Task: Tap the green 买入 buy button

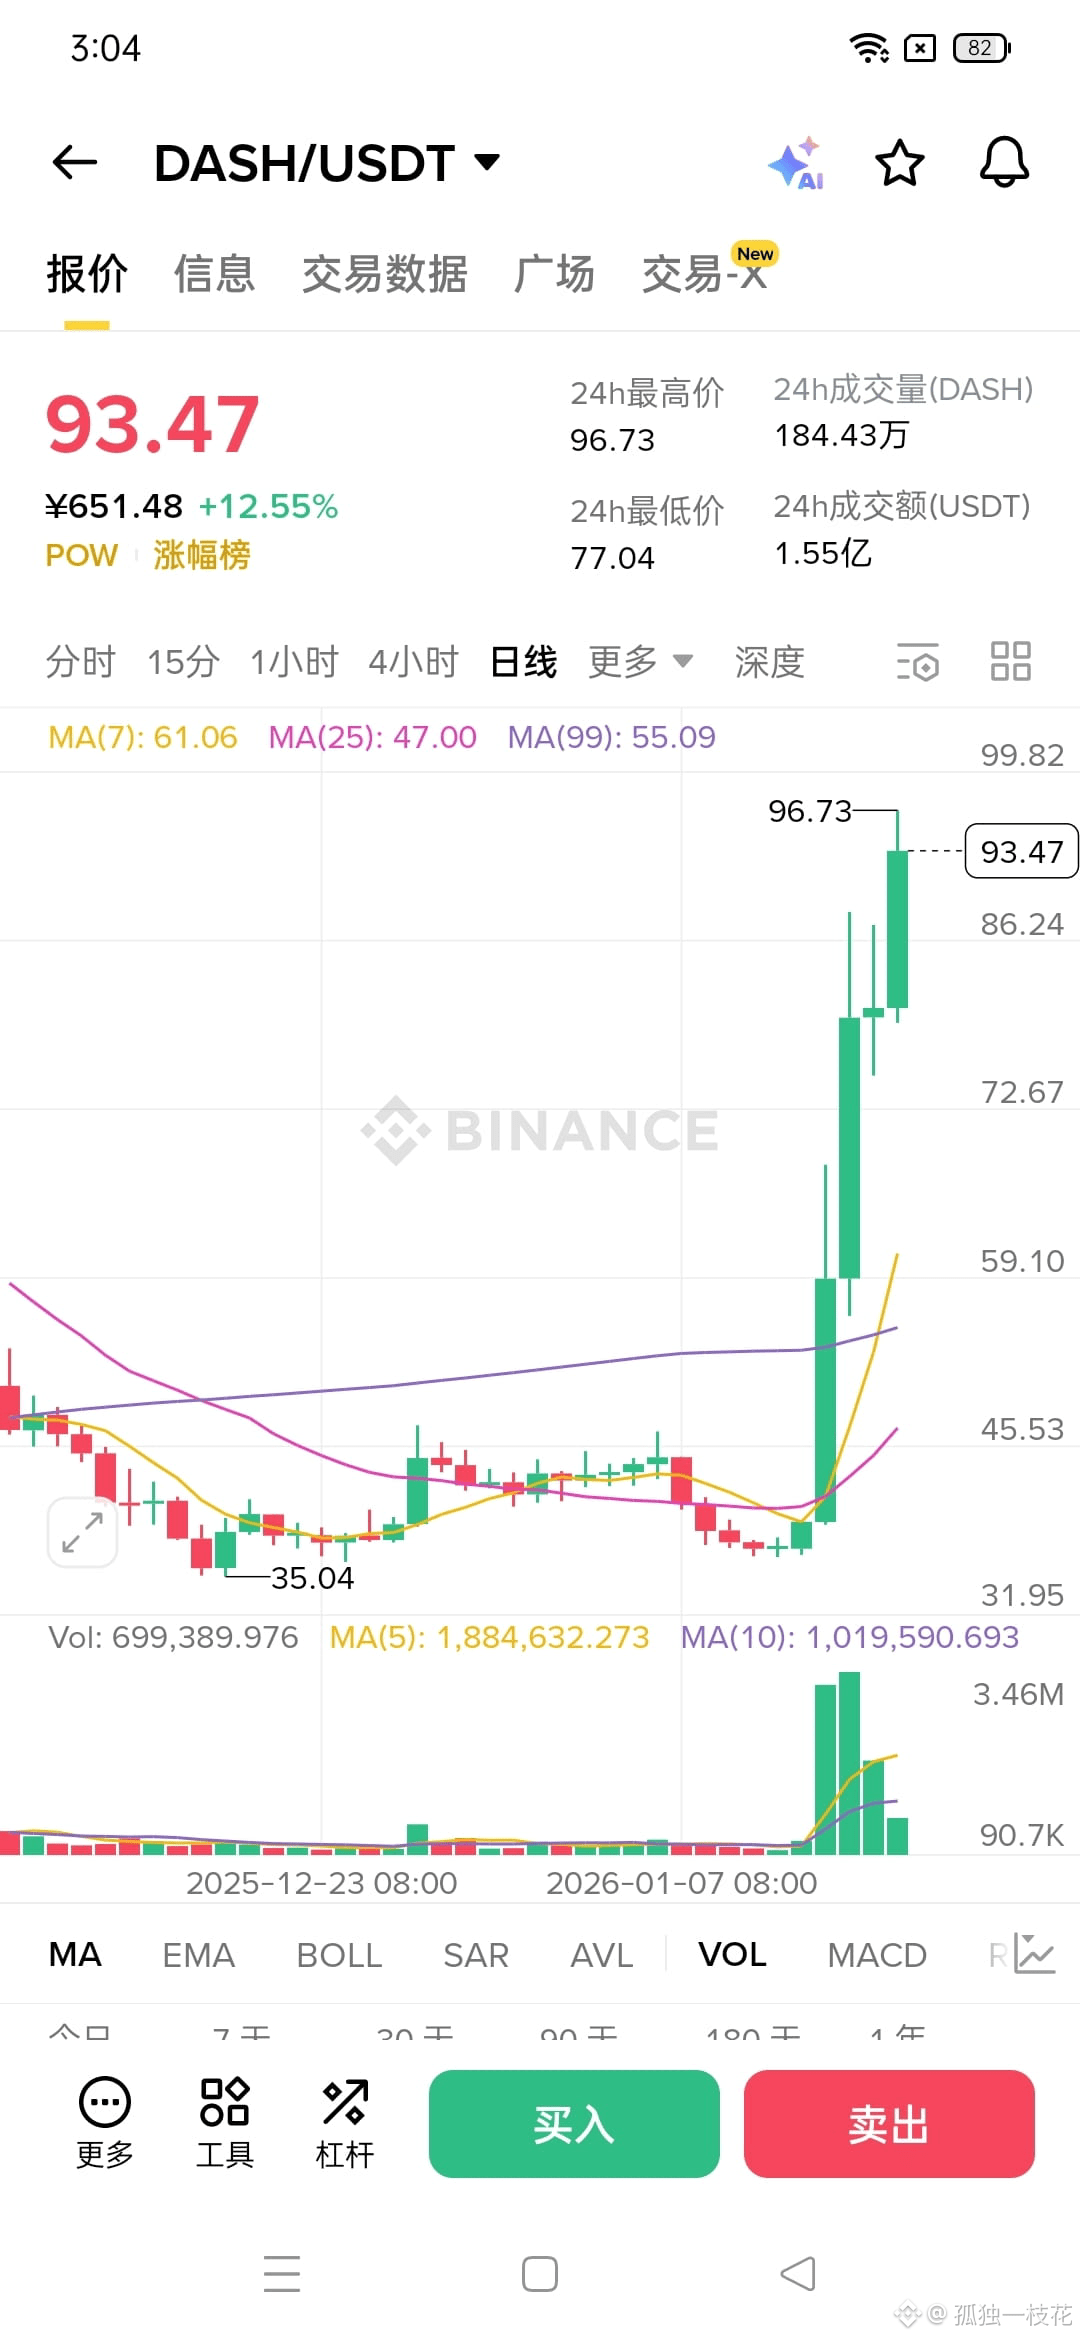Action: [574, 2123]
